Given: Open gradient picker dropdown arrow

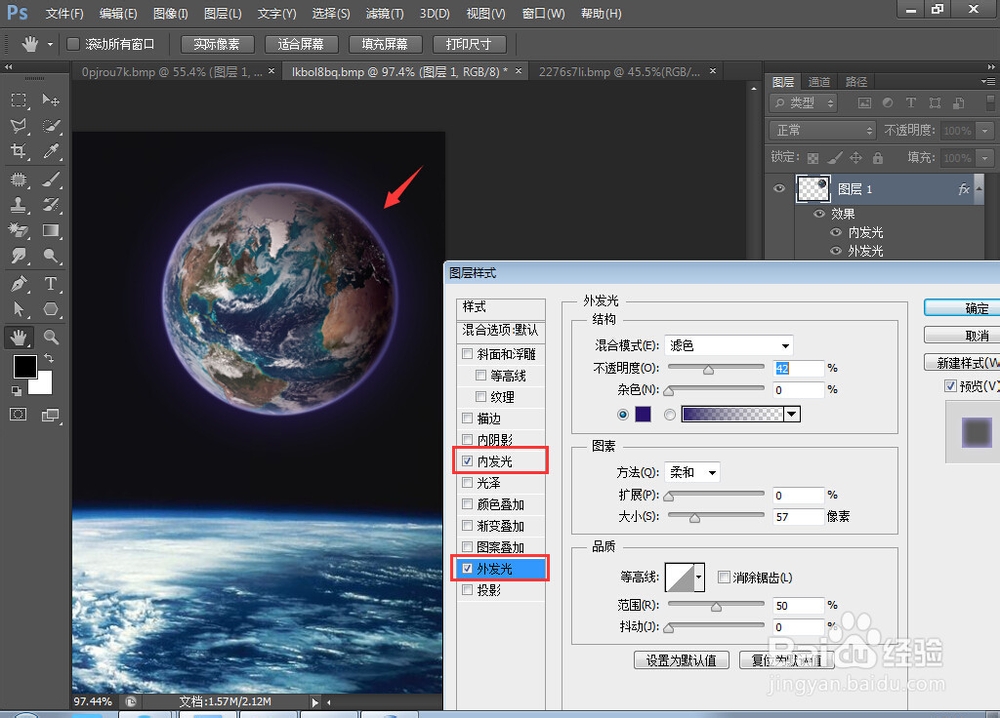Looking at the screenshot, I should point(792,414).
